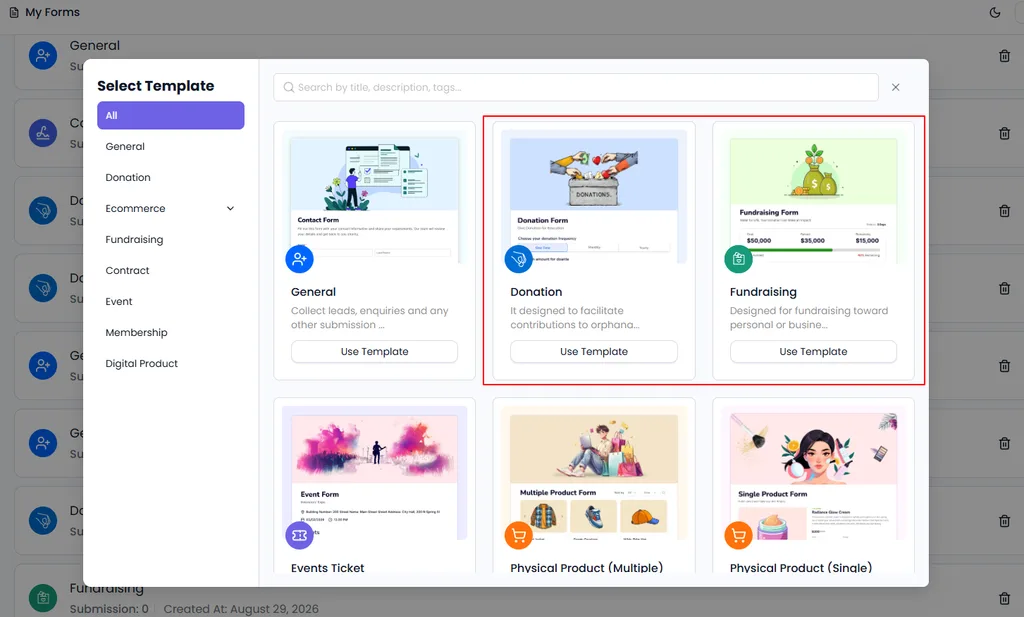Use Template for General card

(374, 351)
